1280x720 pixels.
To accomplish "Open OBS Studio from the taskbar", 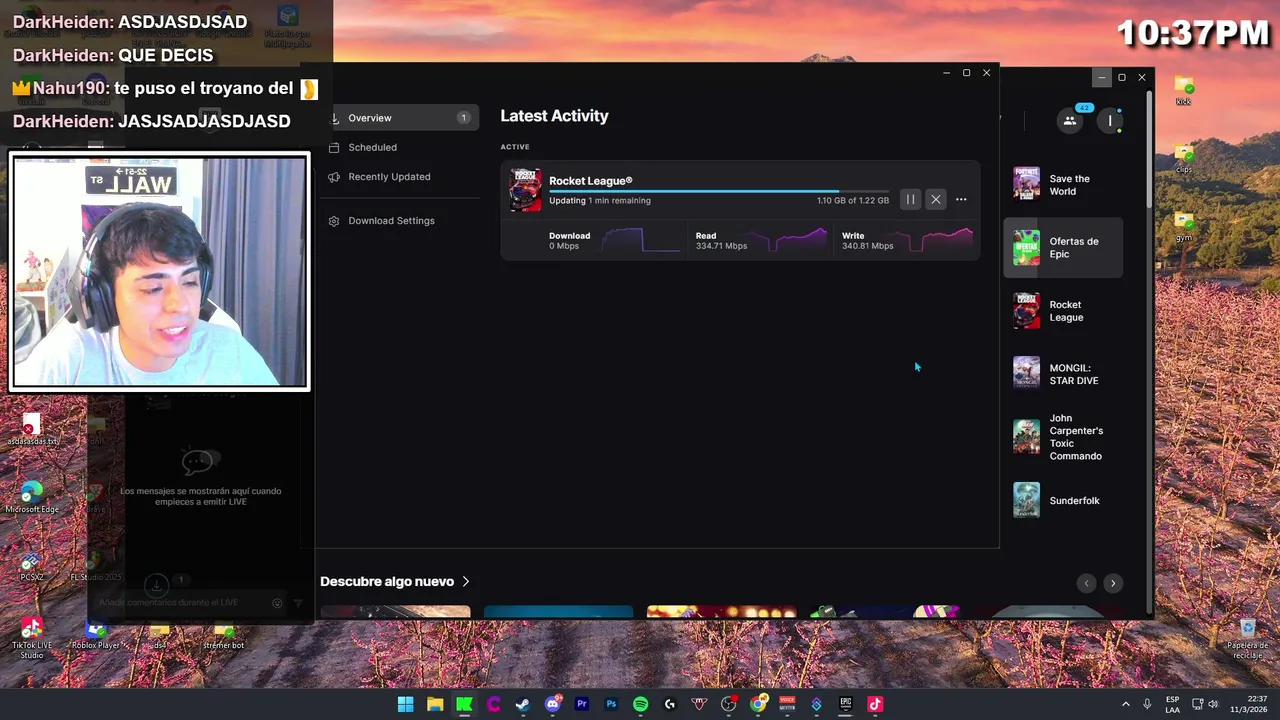I will [x=729, y=704].
